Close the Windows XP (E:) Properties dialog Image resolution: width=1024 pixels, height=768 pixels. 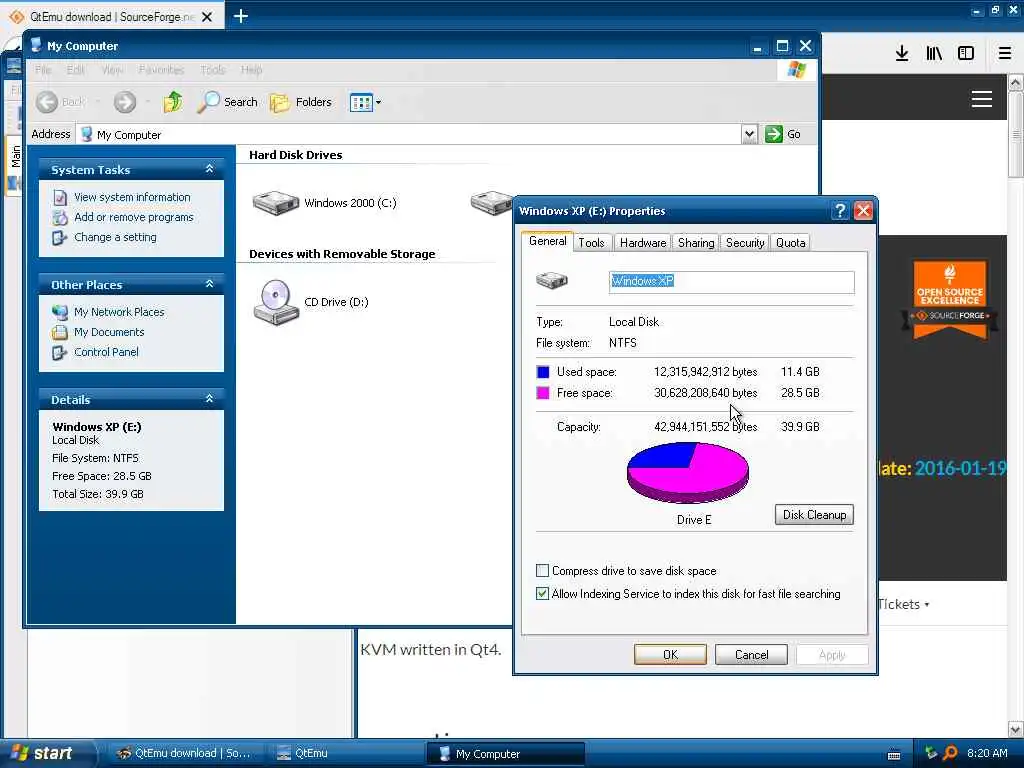[863, 211]
